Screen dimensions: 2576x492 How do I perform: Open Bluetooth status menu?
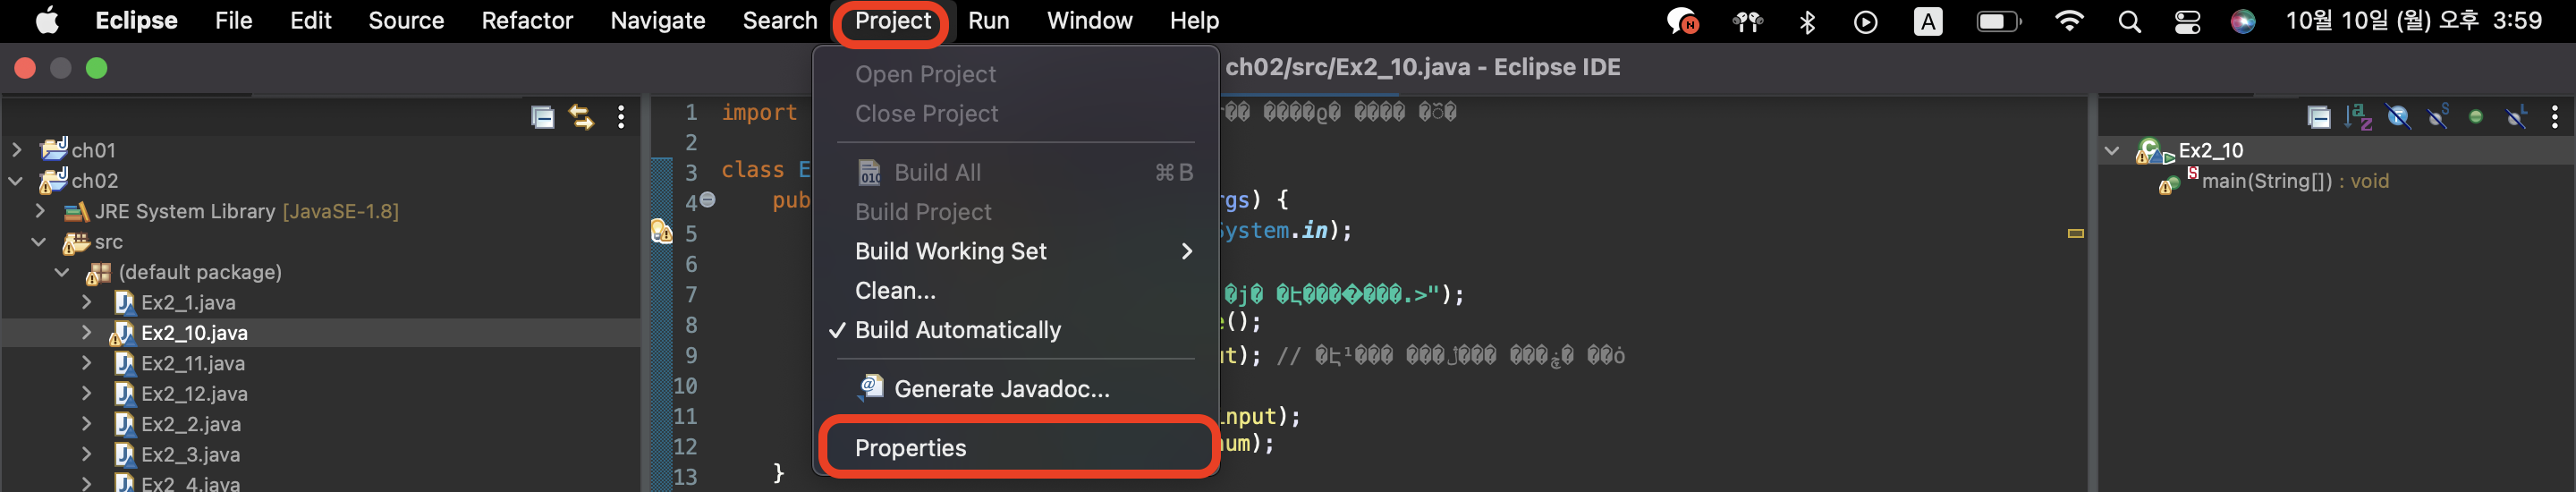[x=1807, y=22]
